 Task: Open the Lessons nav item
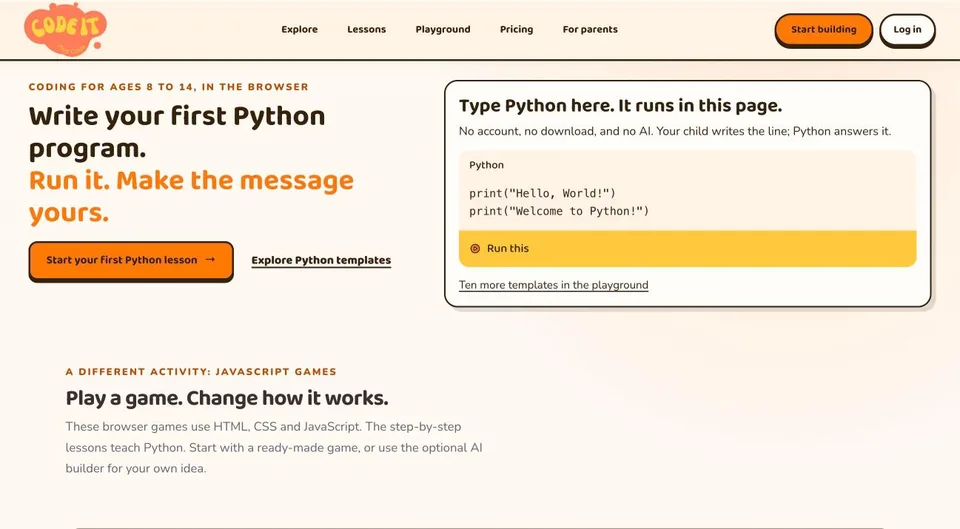tap(366, 29)
